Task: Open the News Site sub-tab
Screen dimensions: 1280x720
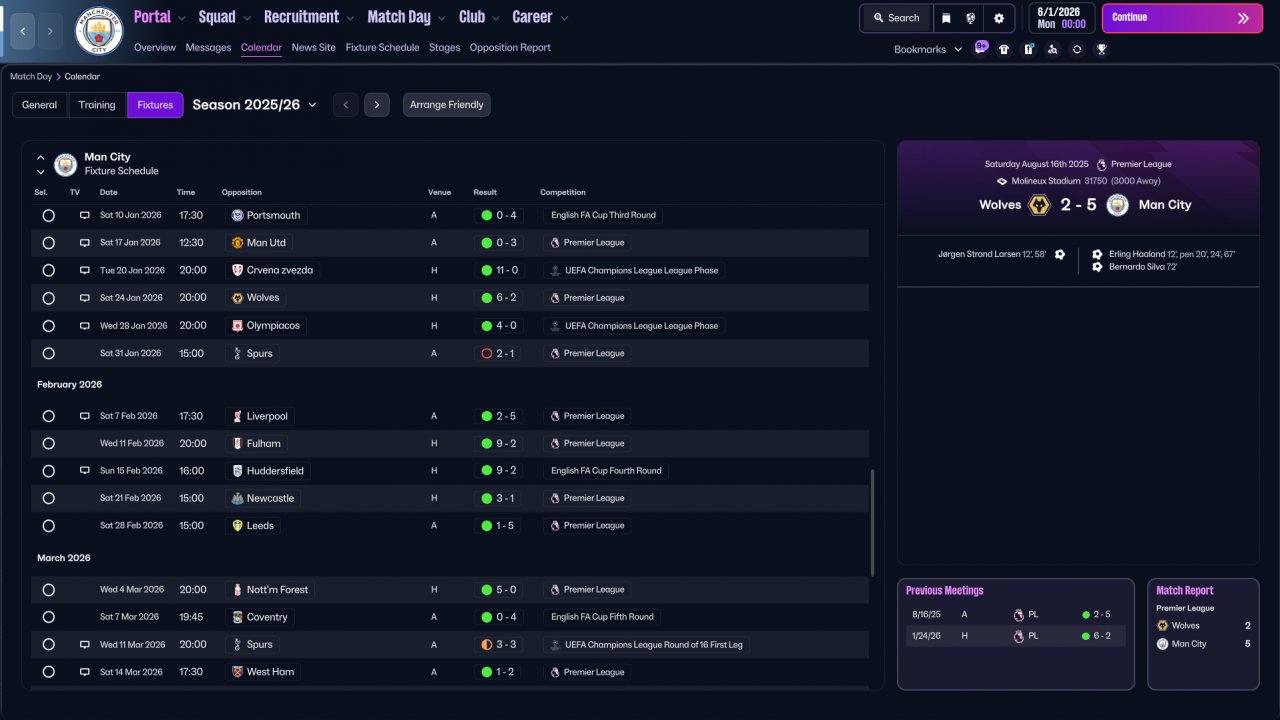Action: [x=314, y=47]
